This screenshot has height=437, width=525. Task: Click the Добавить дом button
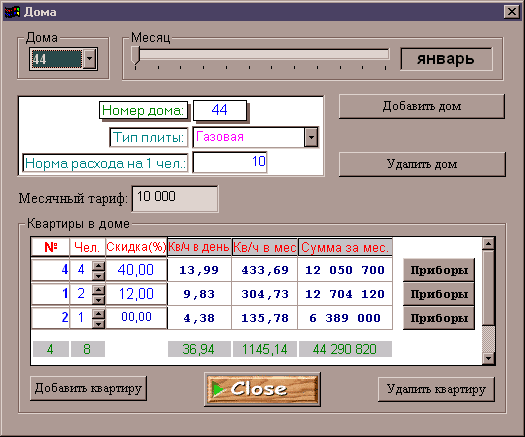(422, 106)
